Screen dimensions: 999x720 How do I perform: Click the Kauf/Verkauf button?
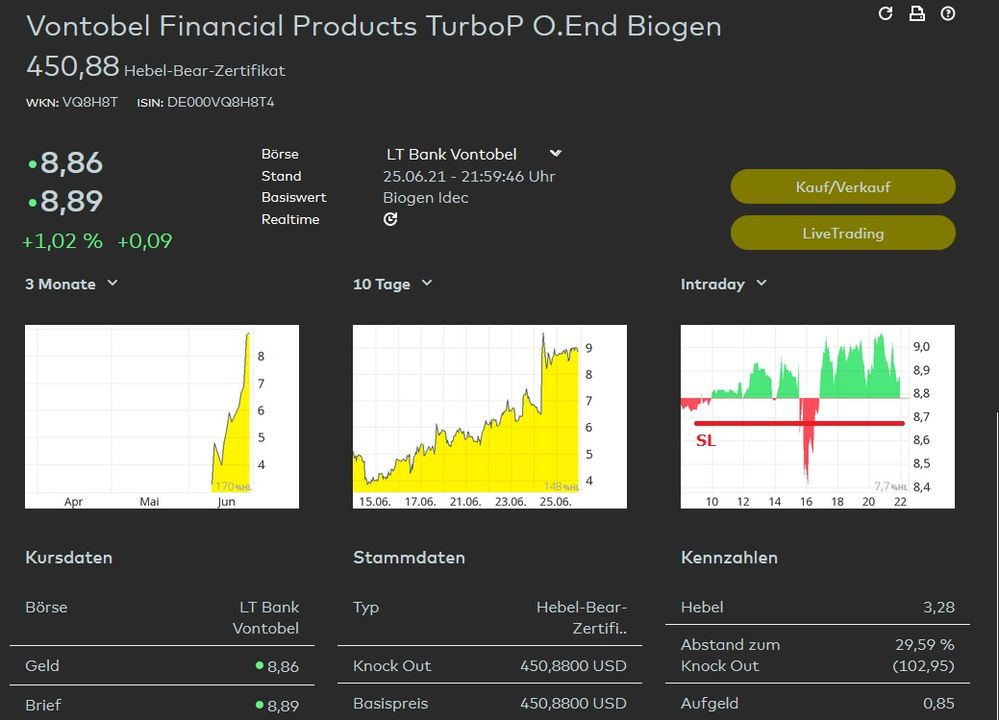843,186
